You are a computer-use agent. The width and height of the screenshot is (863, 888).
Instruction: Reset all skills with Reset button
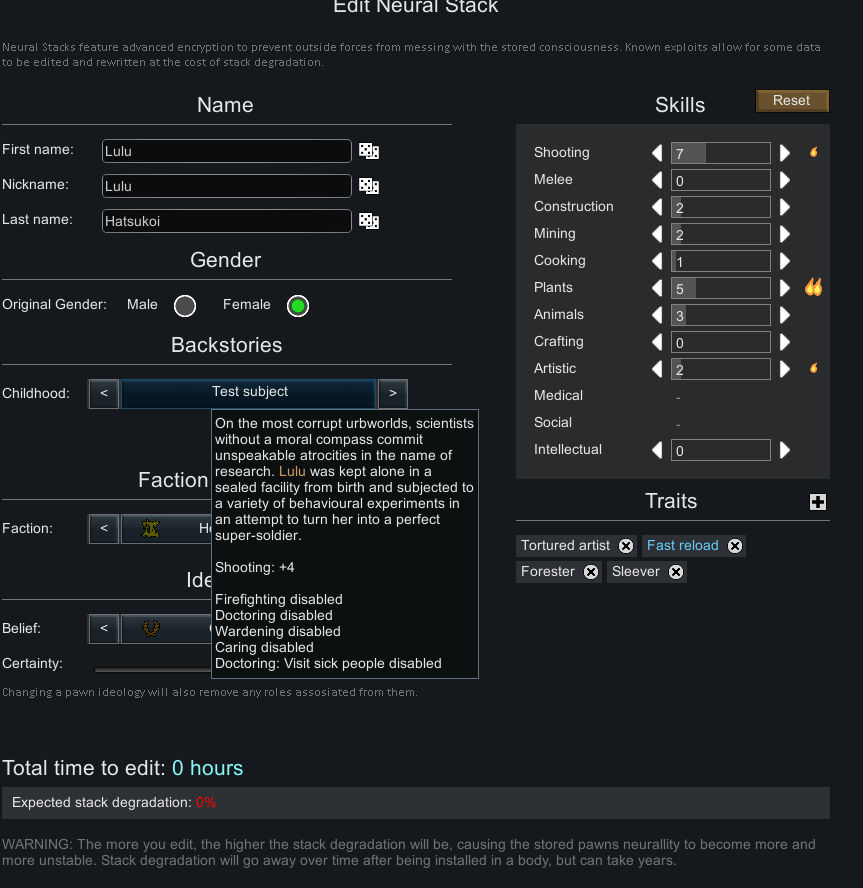tap(792, 101)
